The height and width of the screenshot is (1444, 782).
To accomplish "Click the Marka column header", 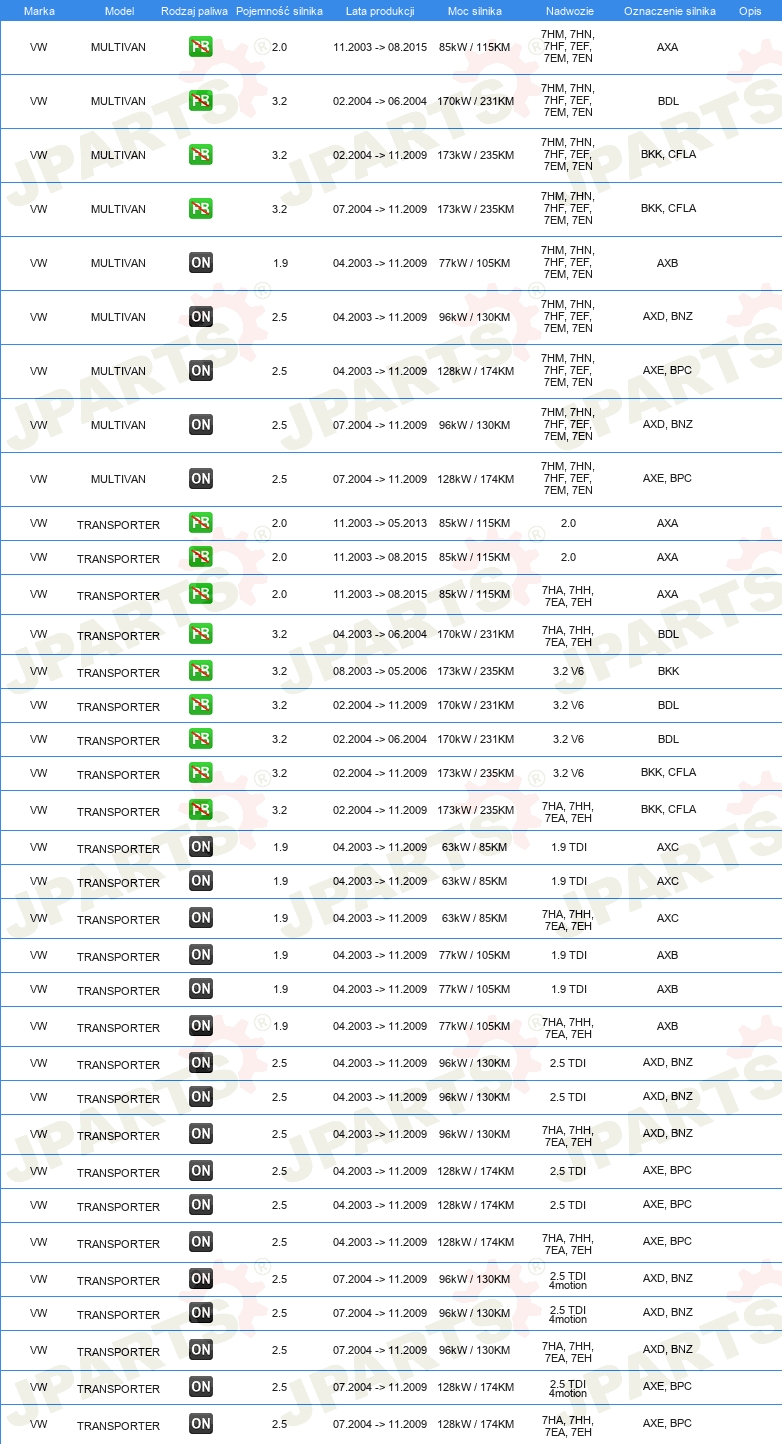I will [x=39, y=11].
